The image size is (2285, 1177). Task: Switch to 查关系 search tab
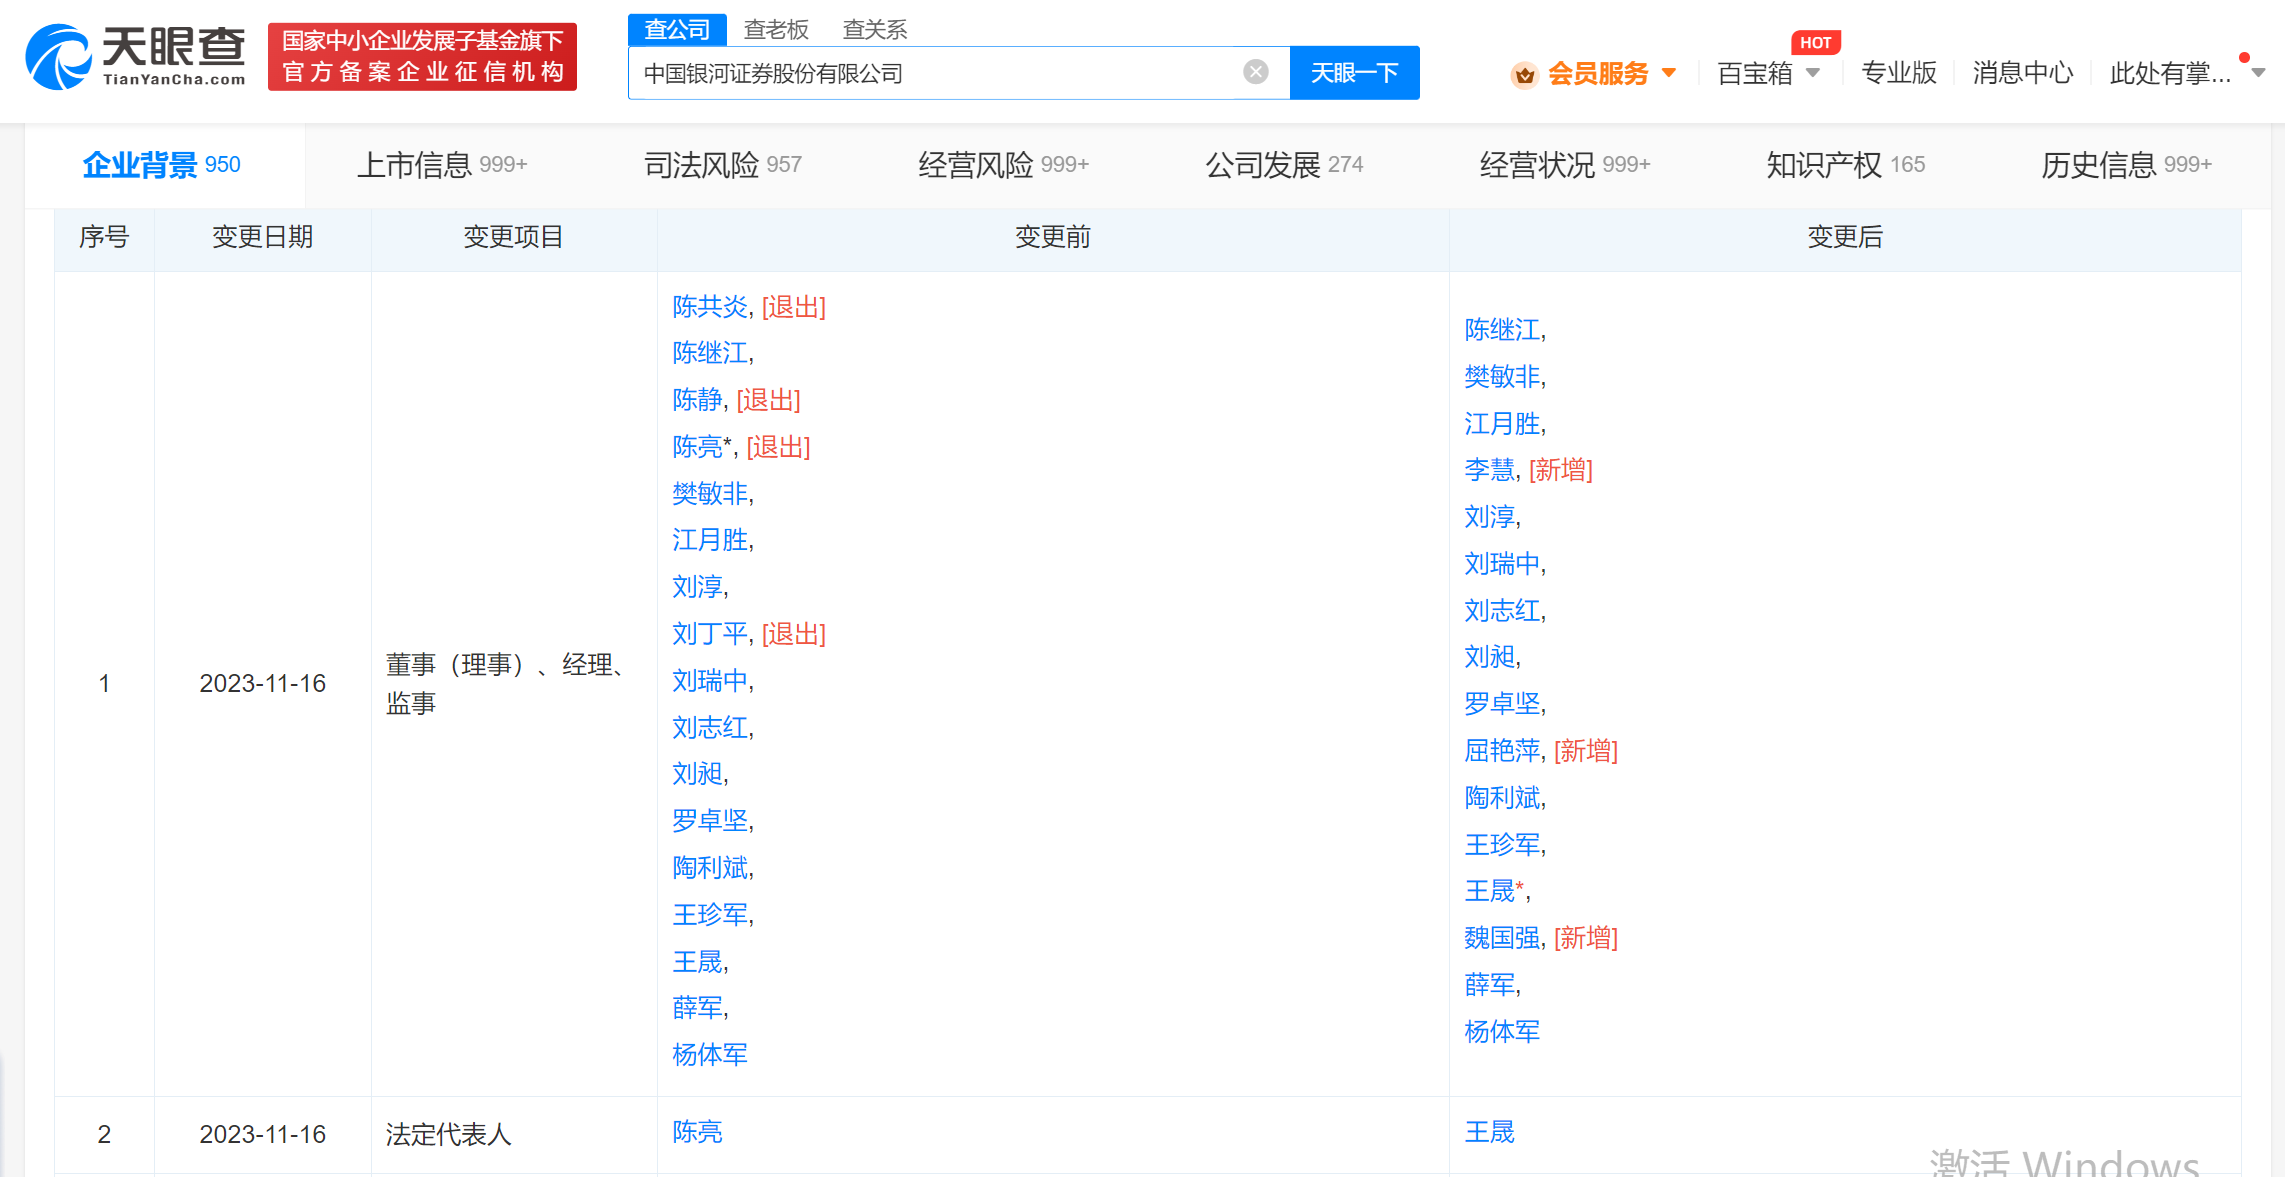click(x=874, y=30)
